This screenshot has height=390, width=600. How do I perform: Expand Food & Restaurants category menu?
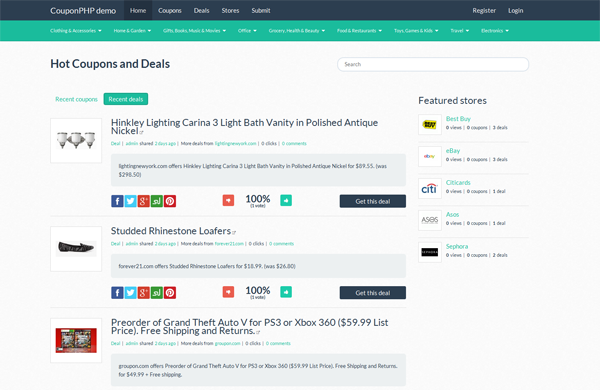(x=359, y=31)
